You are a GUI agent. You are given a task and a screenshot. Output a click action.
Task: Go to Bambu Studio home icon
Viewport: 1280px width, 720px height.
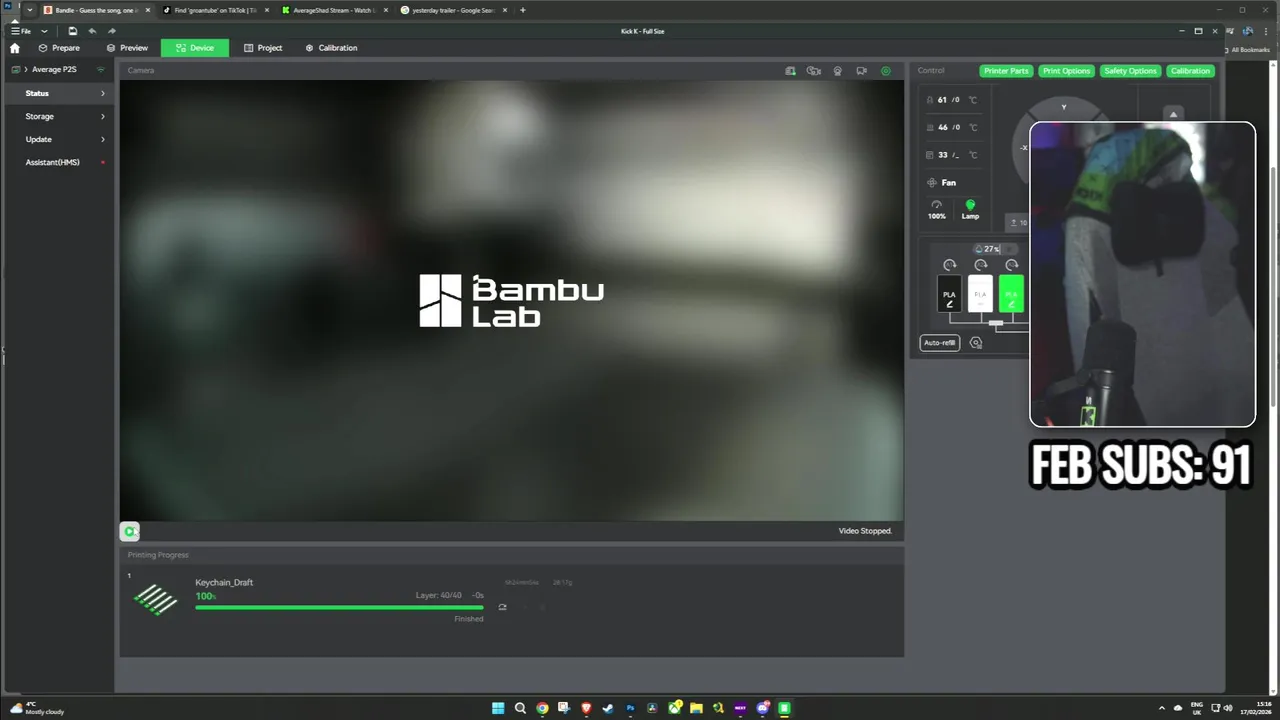pyautogui.click(x=14, y=48)
